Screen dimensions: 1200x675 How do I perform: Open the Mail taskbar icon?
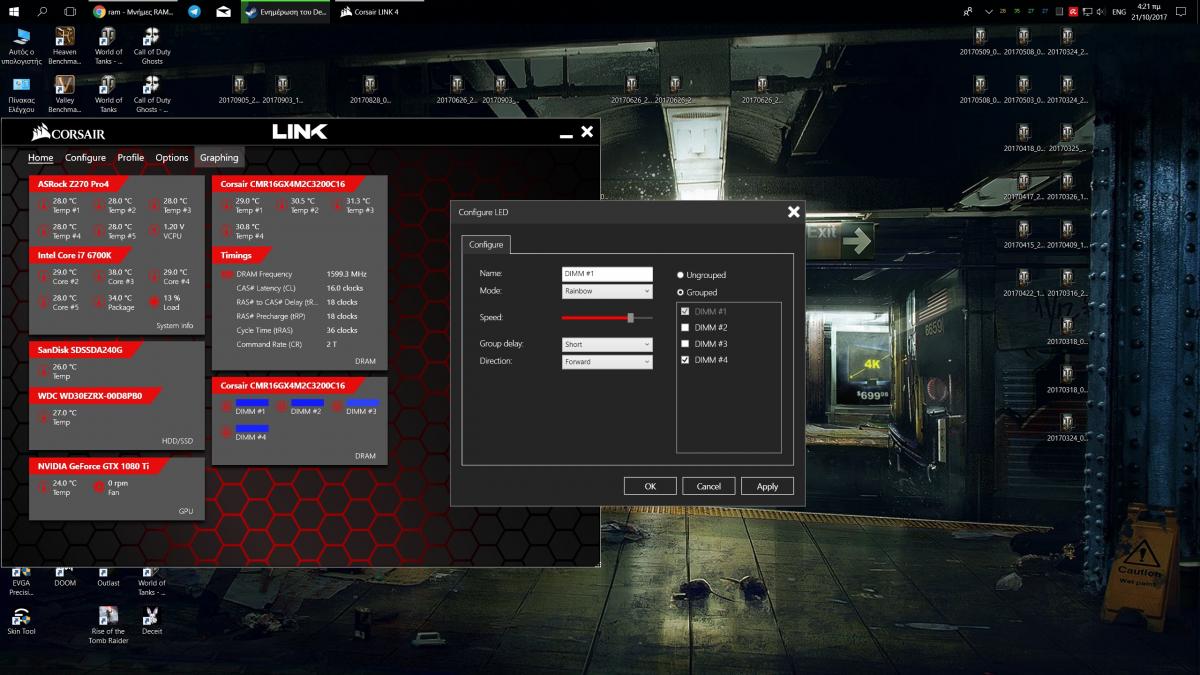tap(224, 12)
